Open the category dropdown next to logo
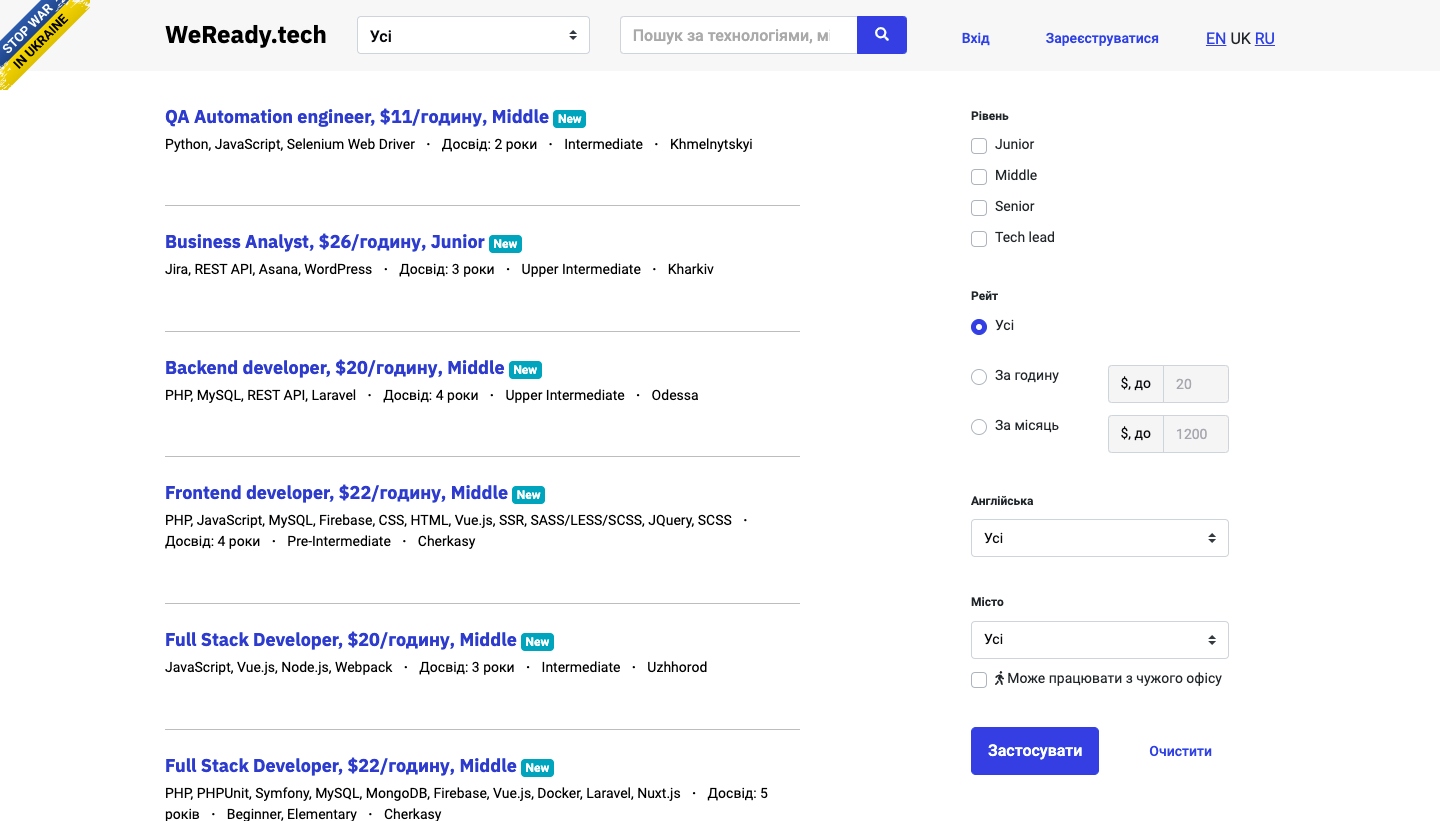1440x821 pixels. [473, 35]
